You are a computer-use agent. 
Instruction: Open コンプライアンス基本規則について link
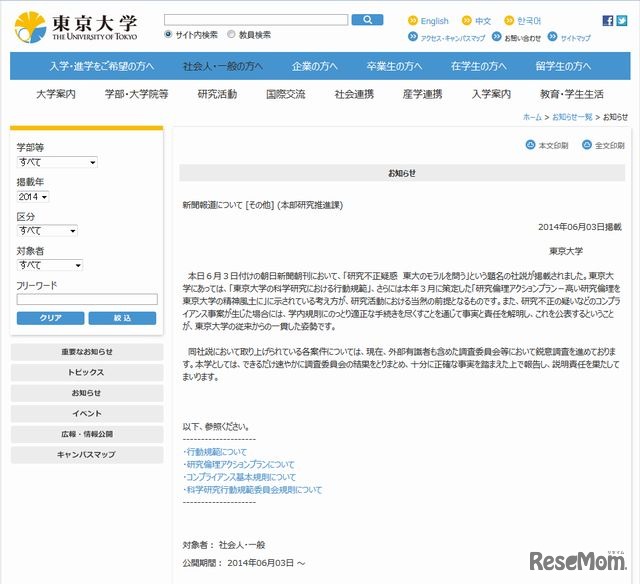pyautogui.click(x=240, y=477)
